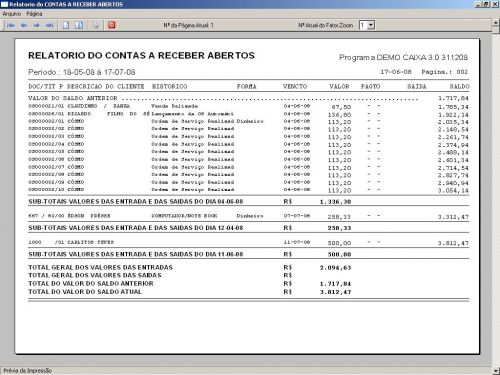Jump to the last report page
500x375 pixels.
pyautogui.click(x=49, y=25)
